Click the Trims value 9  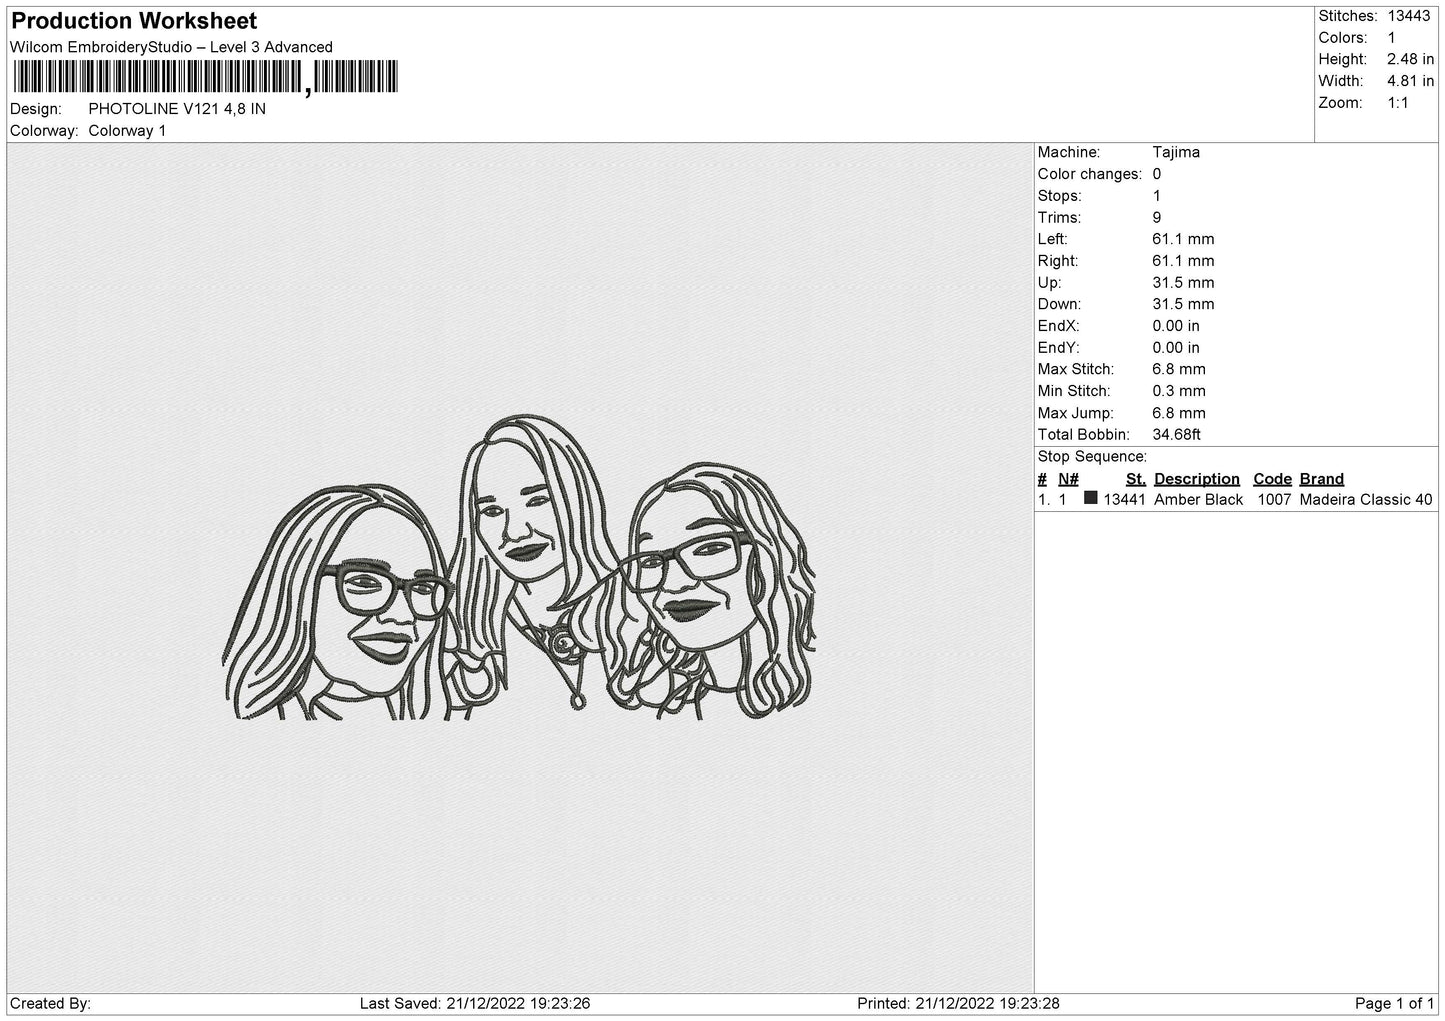[x=1157, y=218]
